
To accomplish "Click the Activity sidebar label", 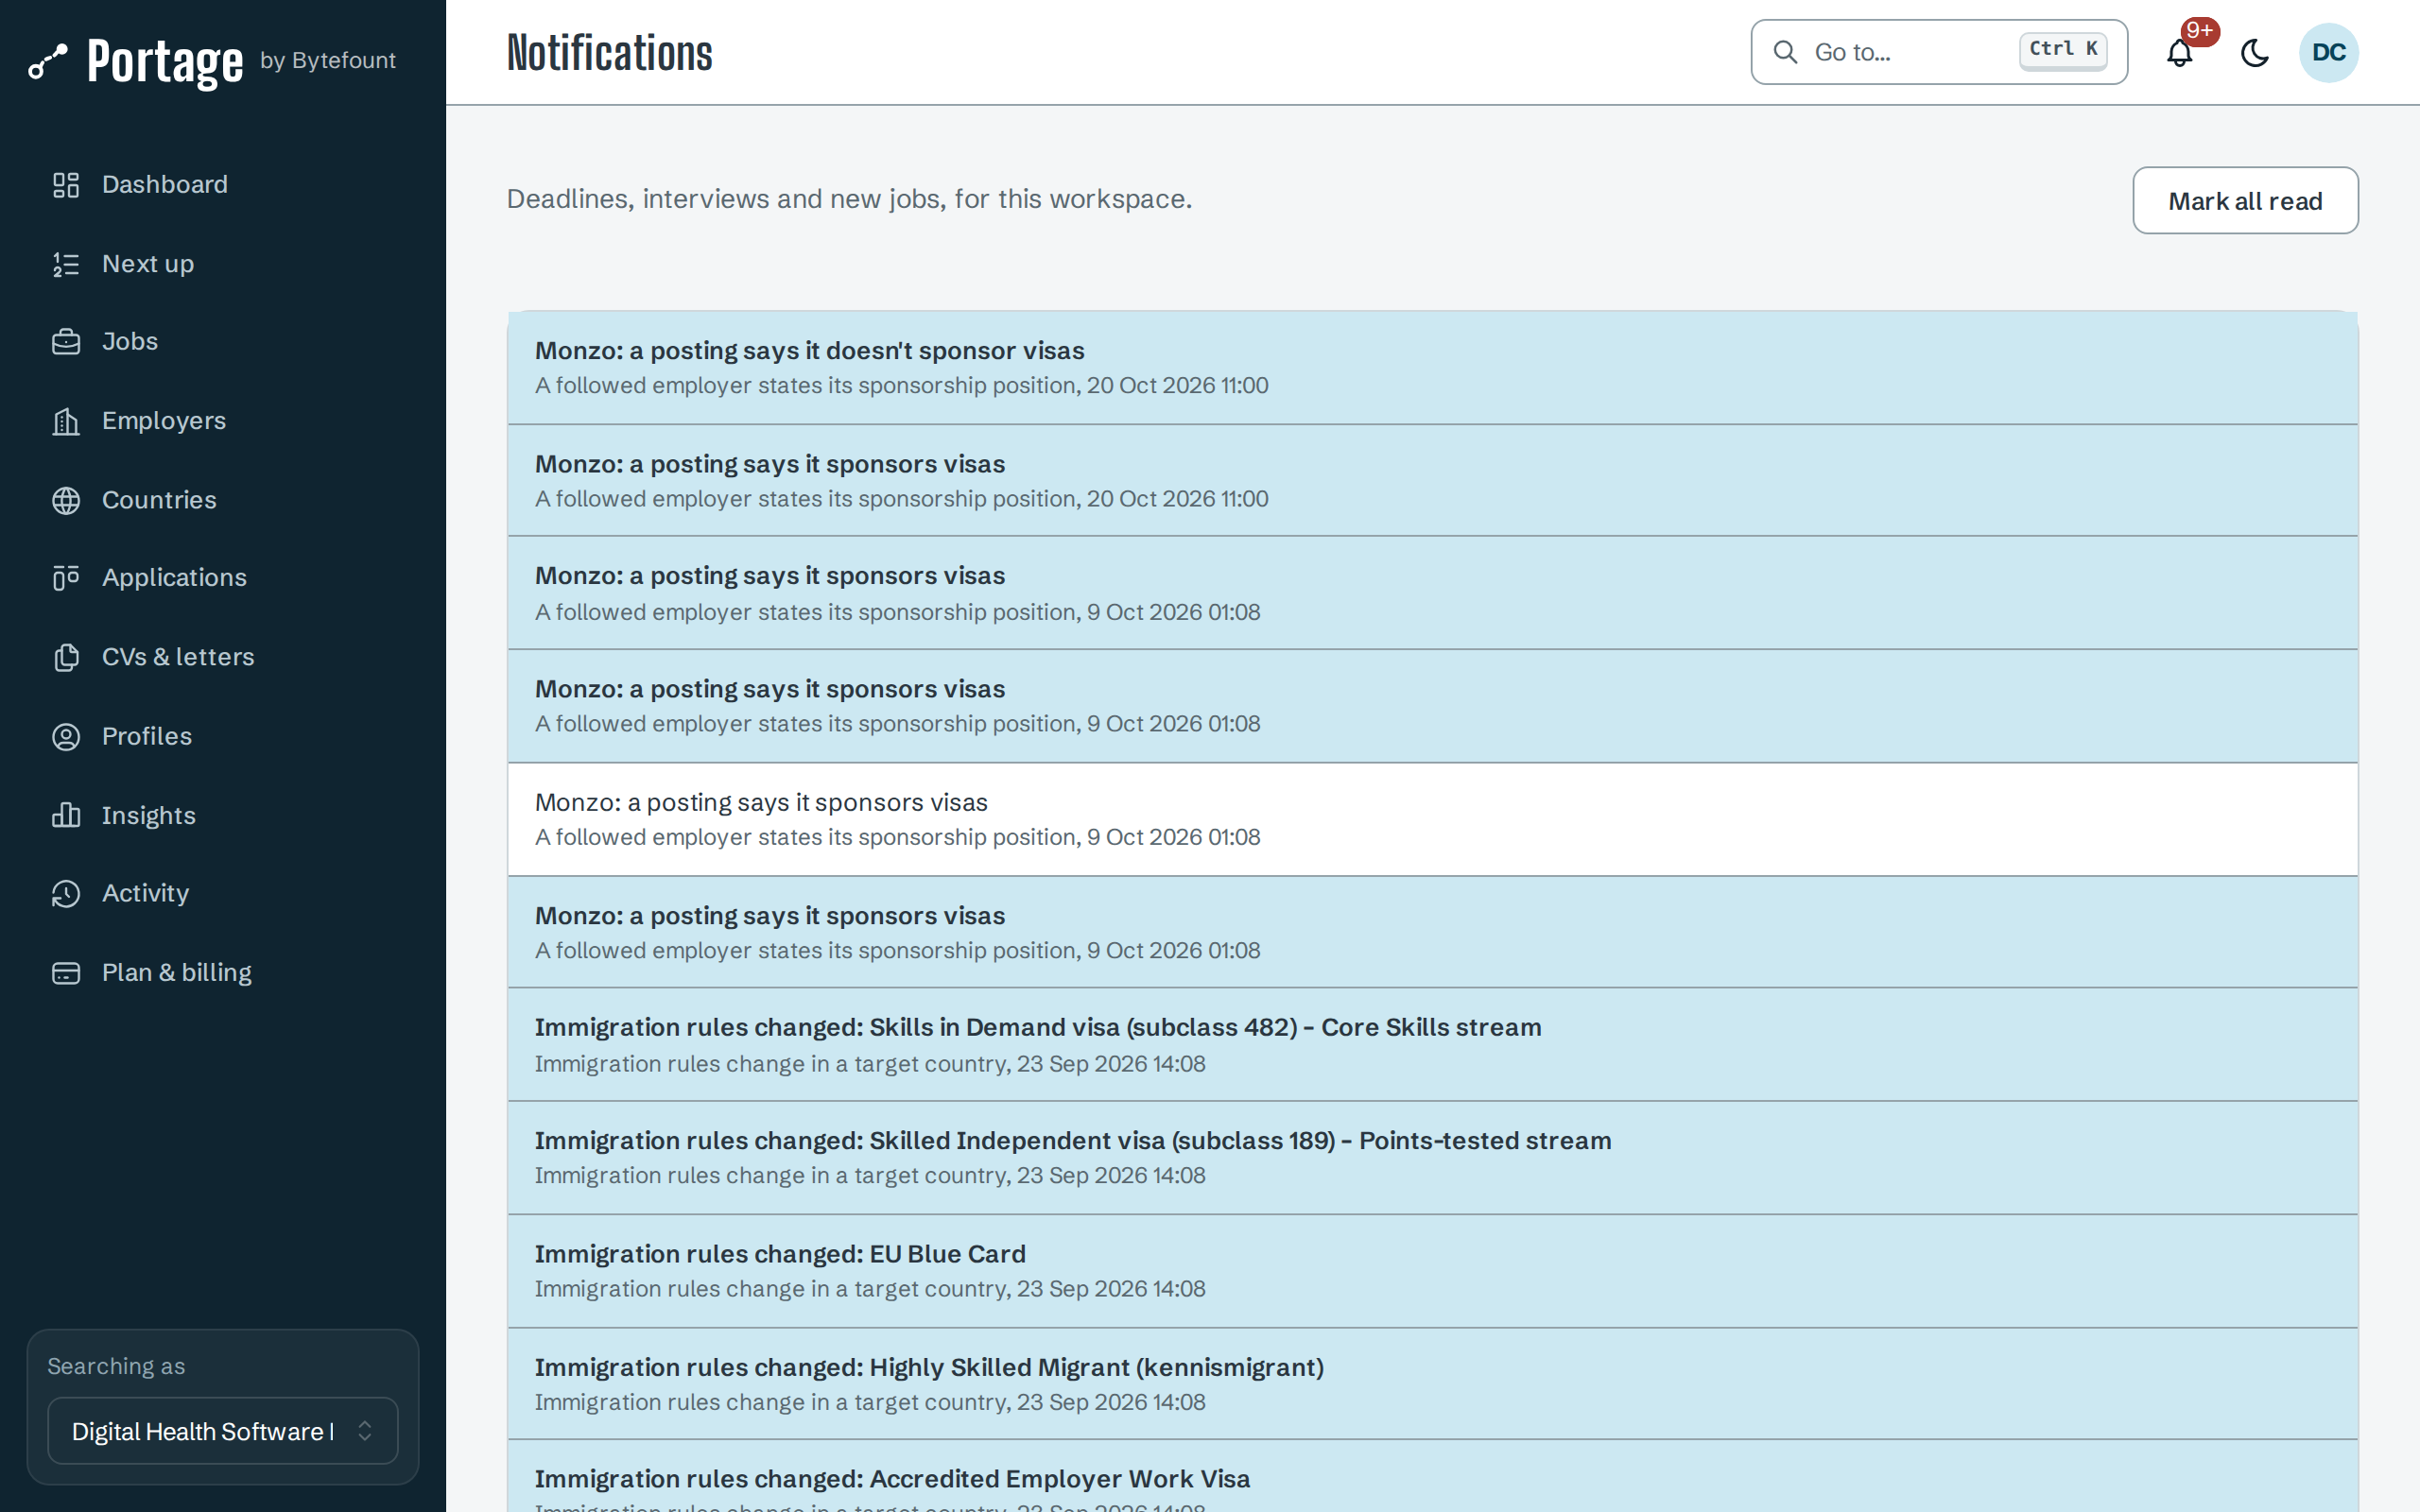I will (145, 893).
